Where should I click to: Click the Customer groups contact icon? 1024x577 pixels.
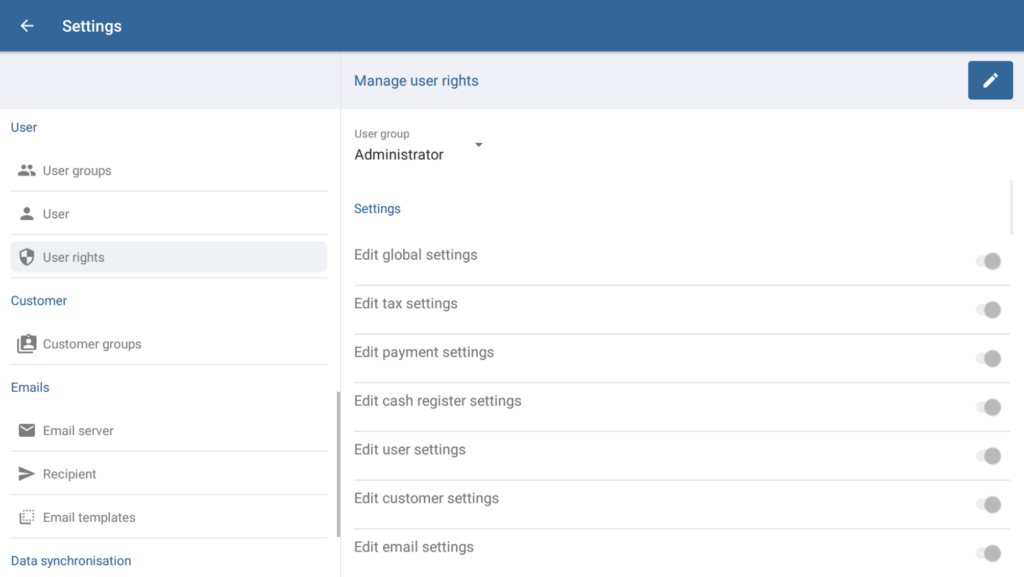(x=27, y=344)
